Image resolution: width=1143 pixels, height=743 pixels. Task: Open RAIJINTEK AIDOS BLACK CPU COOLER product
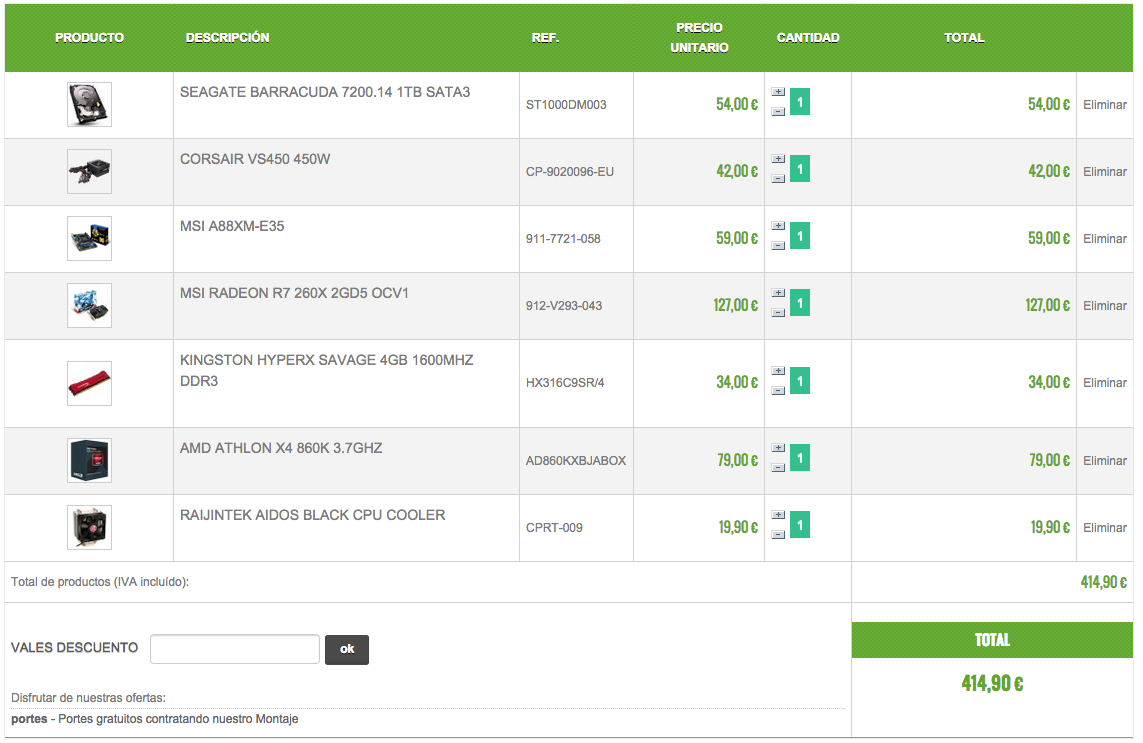tap(313, 516)
